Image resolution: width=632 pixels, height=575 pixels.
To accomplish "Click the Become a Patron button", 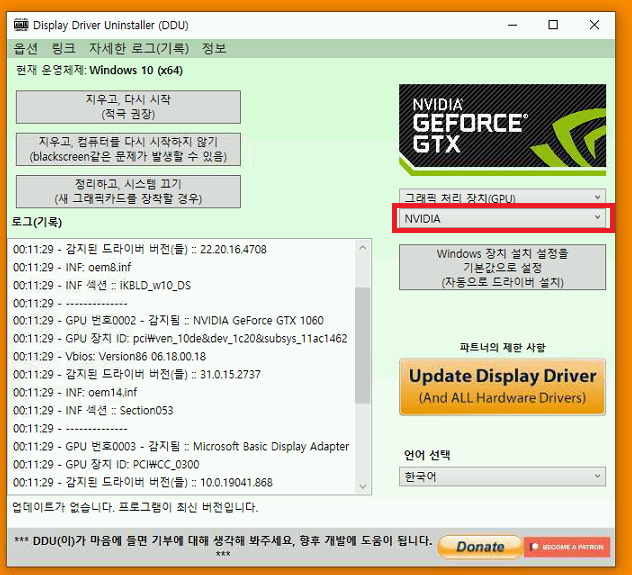I will (567, 547).
